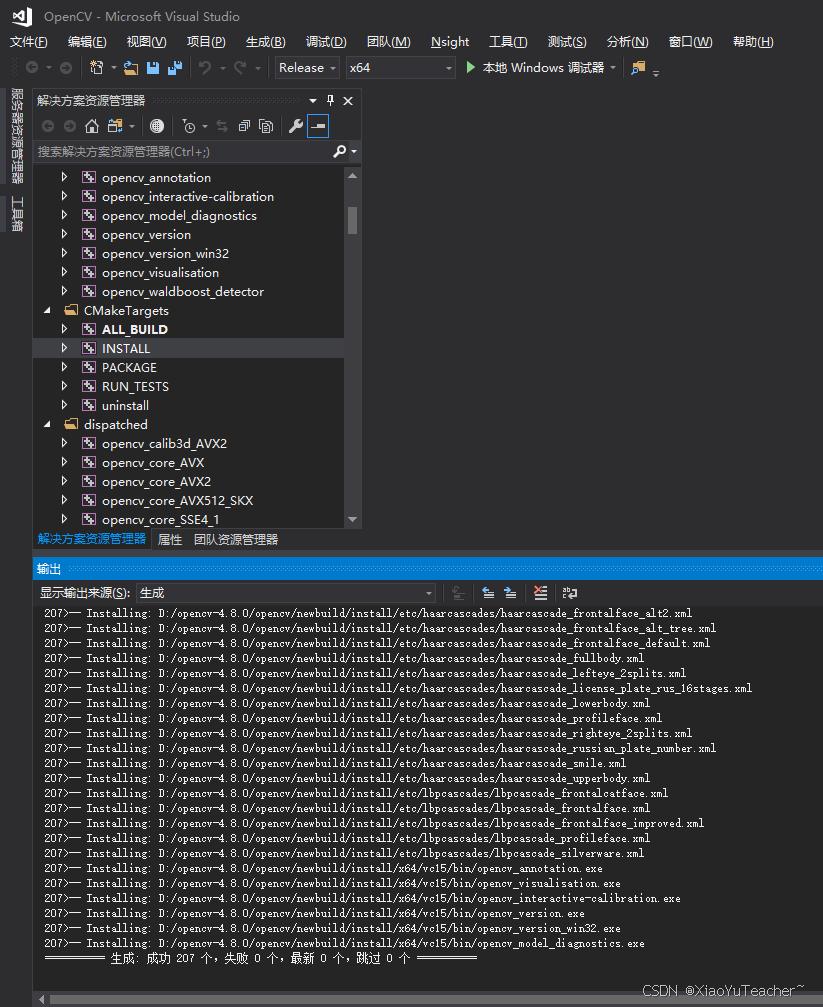Collapse the CMakeTargets folder
Screen dimensions: 823x1007
coord(47,310)
